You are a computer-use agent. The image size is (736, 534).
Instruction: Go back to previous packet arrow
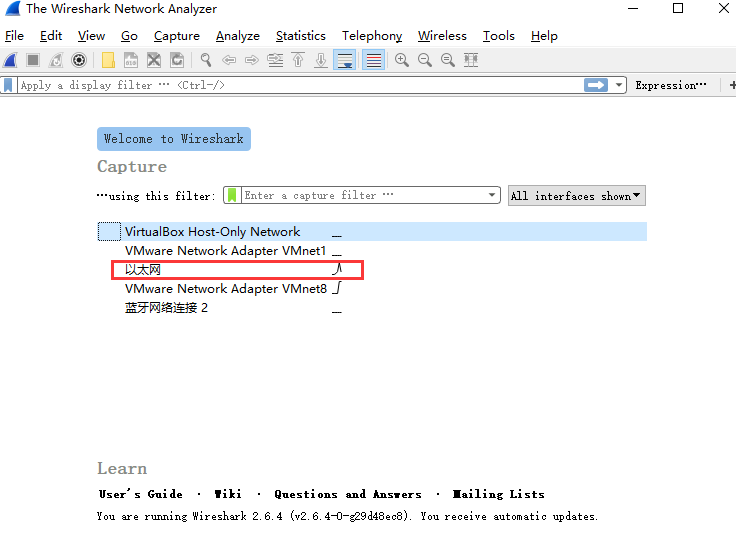(x=229, y=60)
